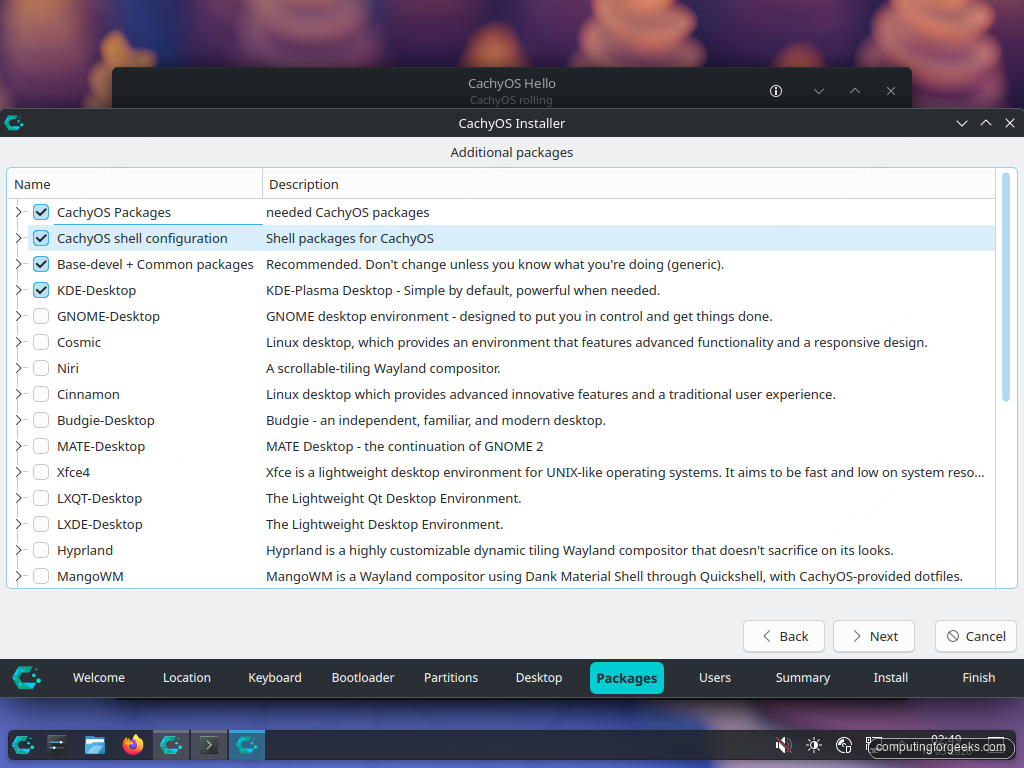Select the MATE-Desktop row label

click(101, 446)
